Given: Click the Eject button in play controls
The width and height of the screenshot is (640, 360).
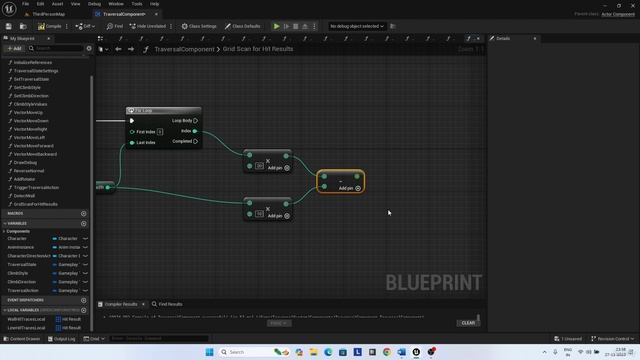Looking at the screenshot, I should (x=305, y=26).
